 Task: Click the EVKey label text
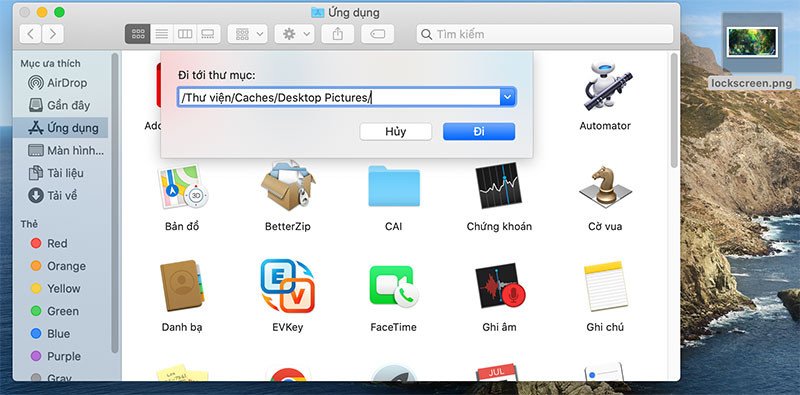tap(288, 327)
